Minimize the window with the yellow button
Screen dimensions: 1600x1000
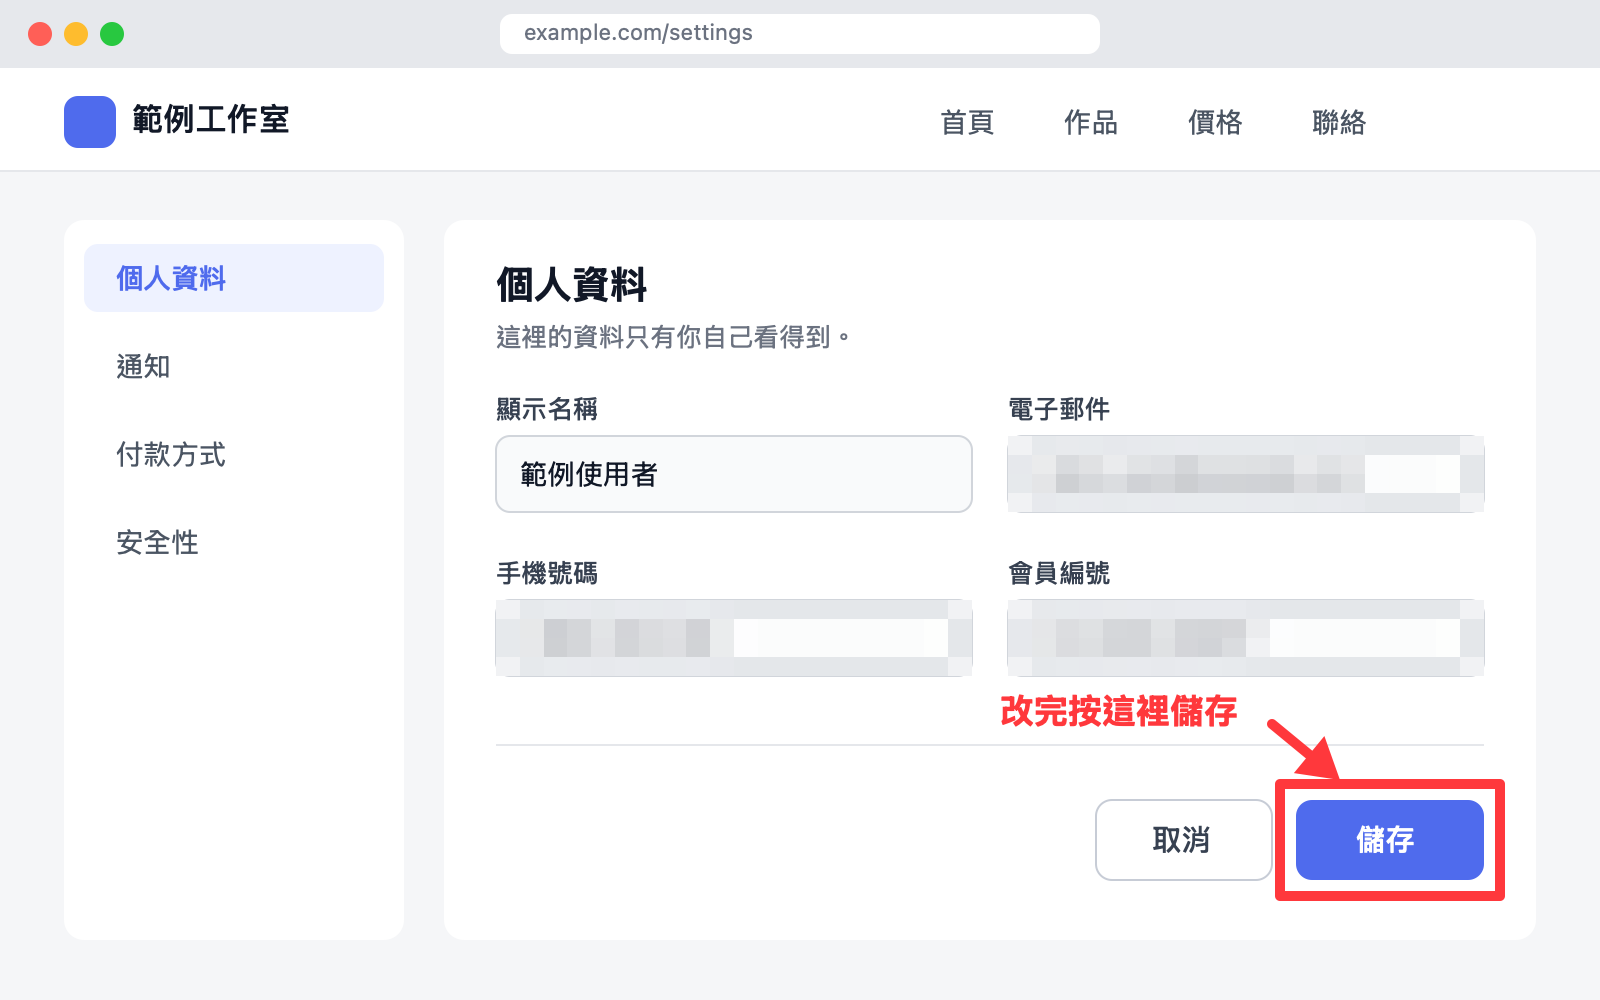[76, 34]
